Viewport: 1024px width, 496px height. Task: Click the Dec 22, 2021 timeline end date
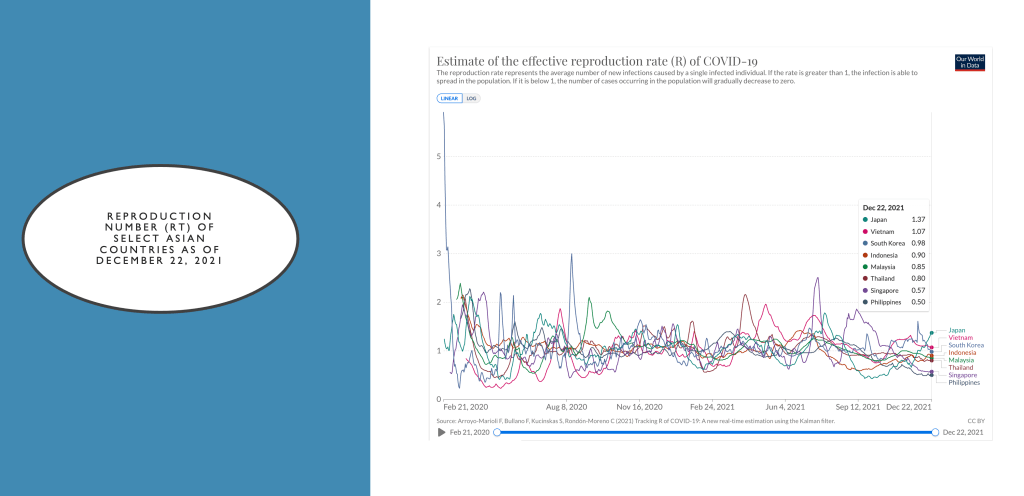(x=963, y=432)
